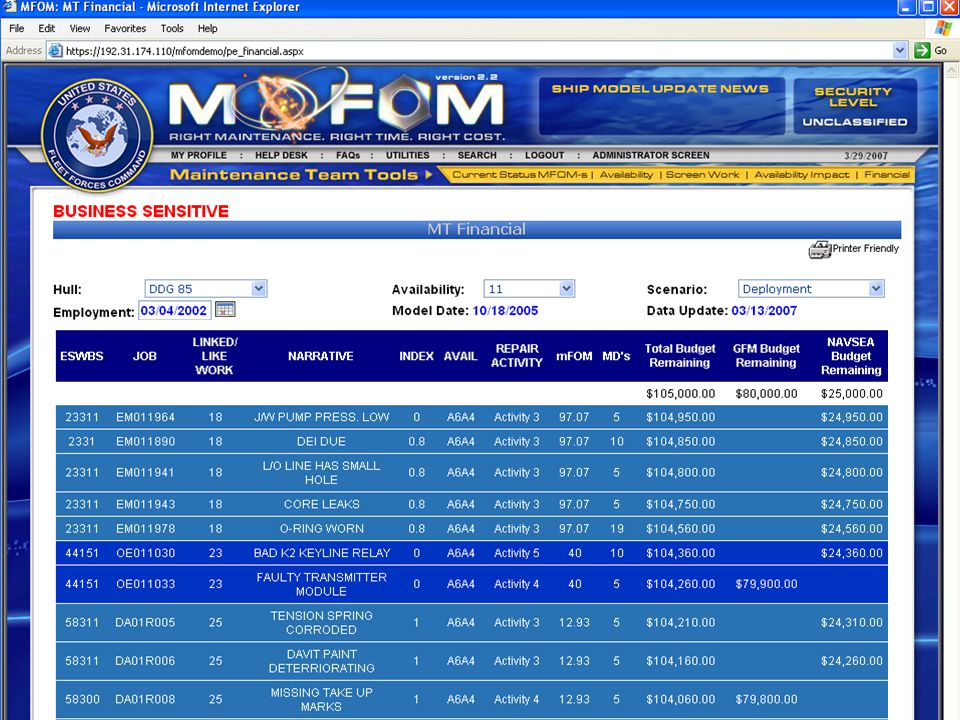Click the browser address URL field
The image size is (960, 720).
click(478, 51)
